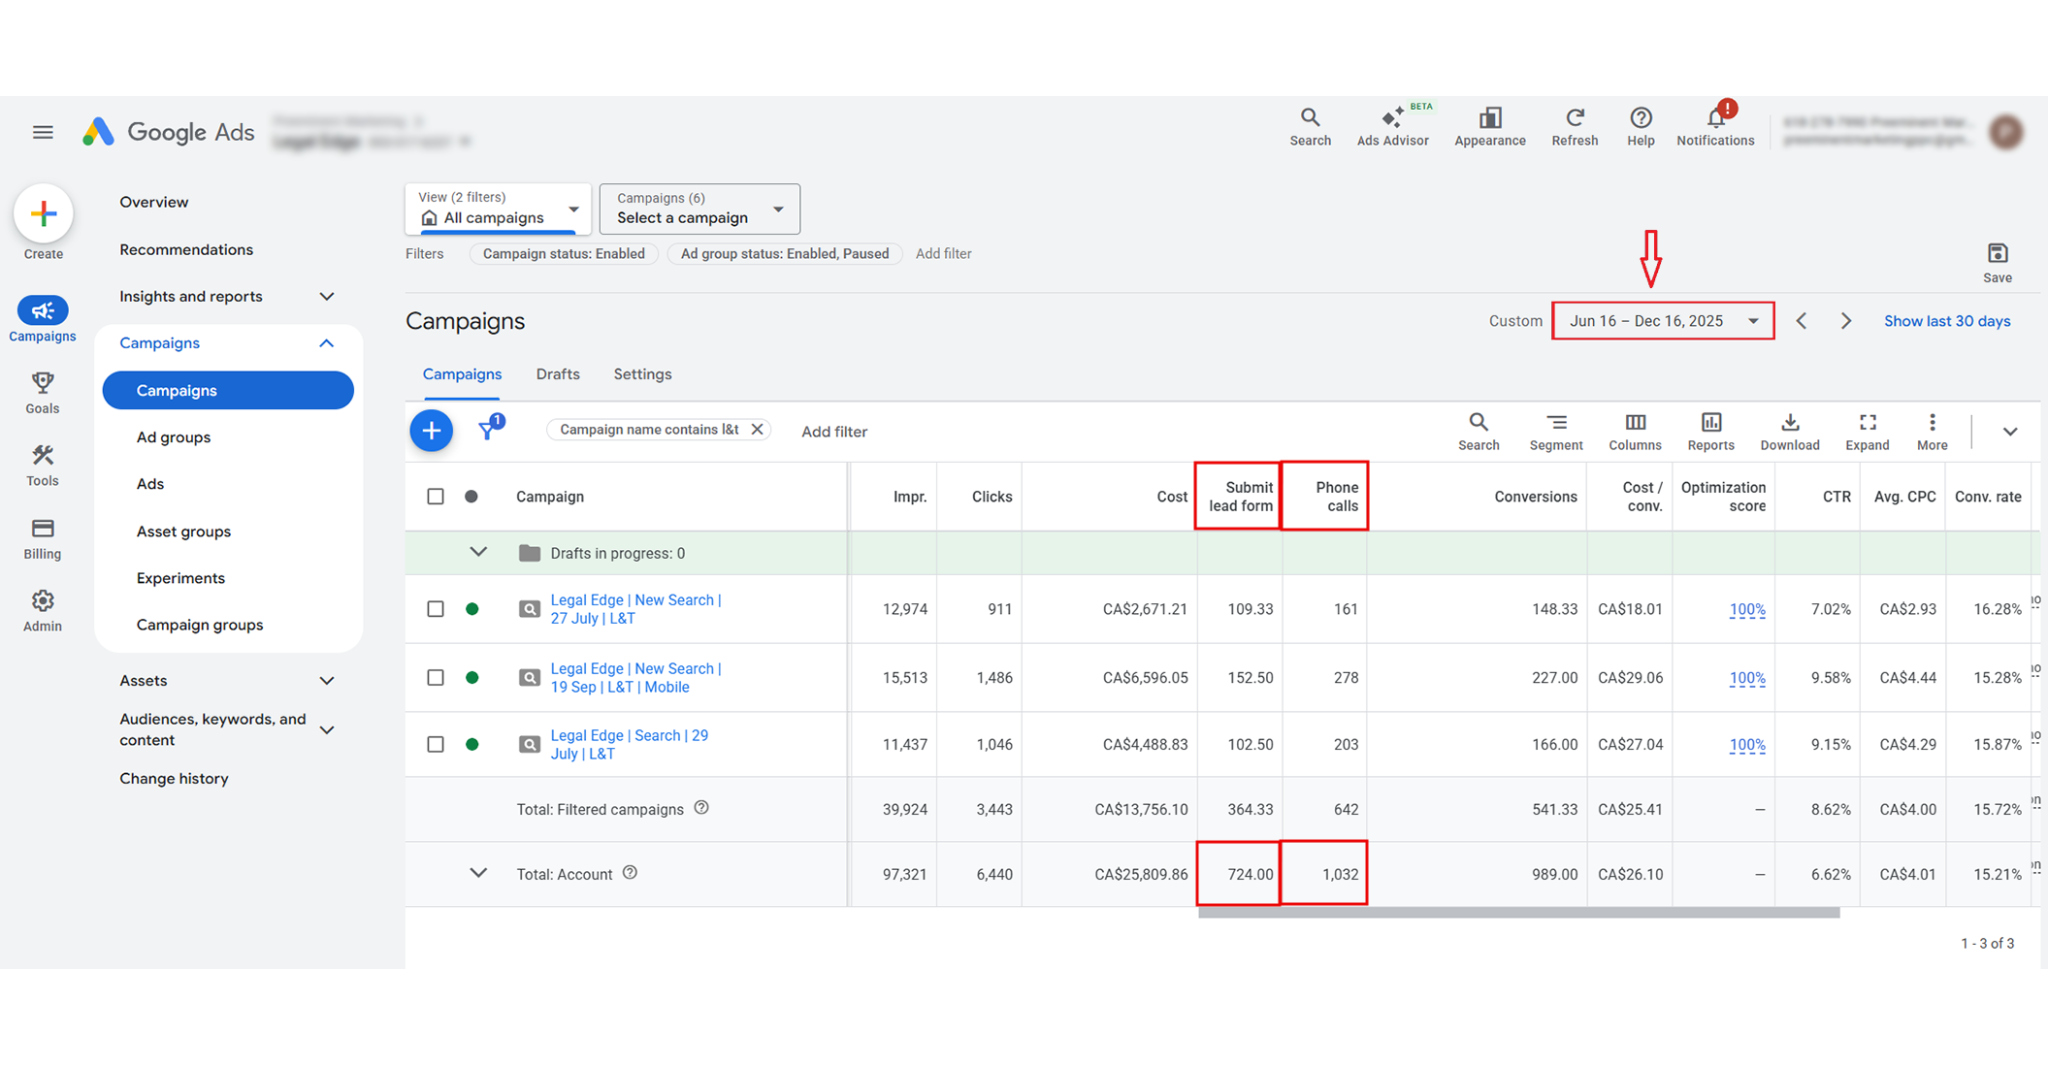The width and height of the screenshot is (2048, 1065).
Task: Switch to the Drafts tab
Action: pyautogui.click(x=557, y=374)
